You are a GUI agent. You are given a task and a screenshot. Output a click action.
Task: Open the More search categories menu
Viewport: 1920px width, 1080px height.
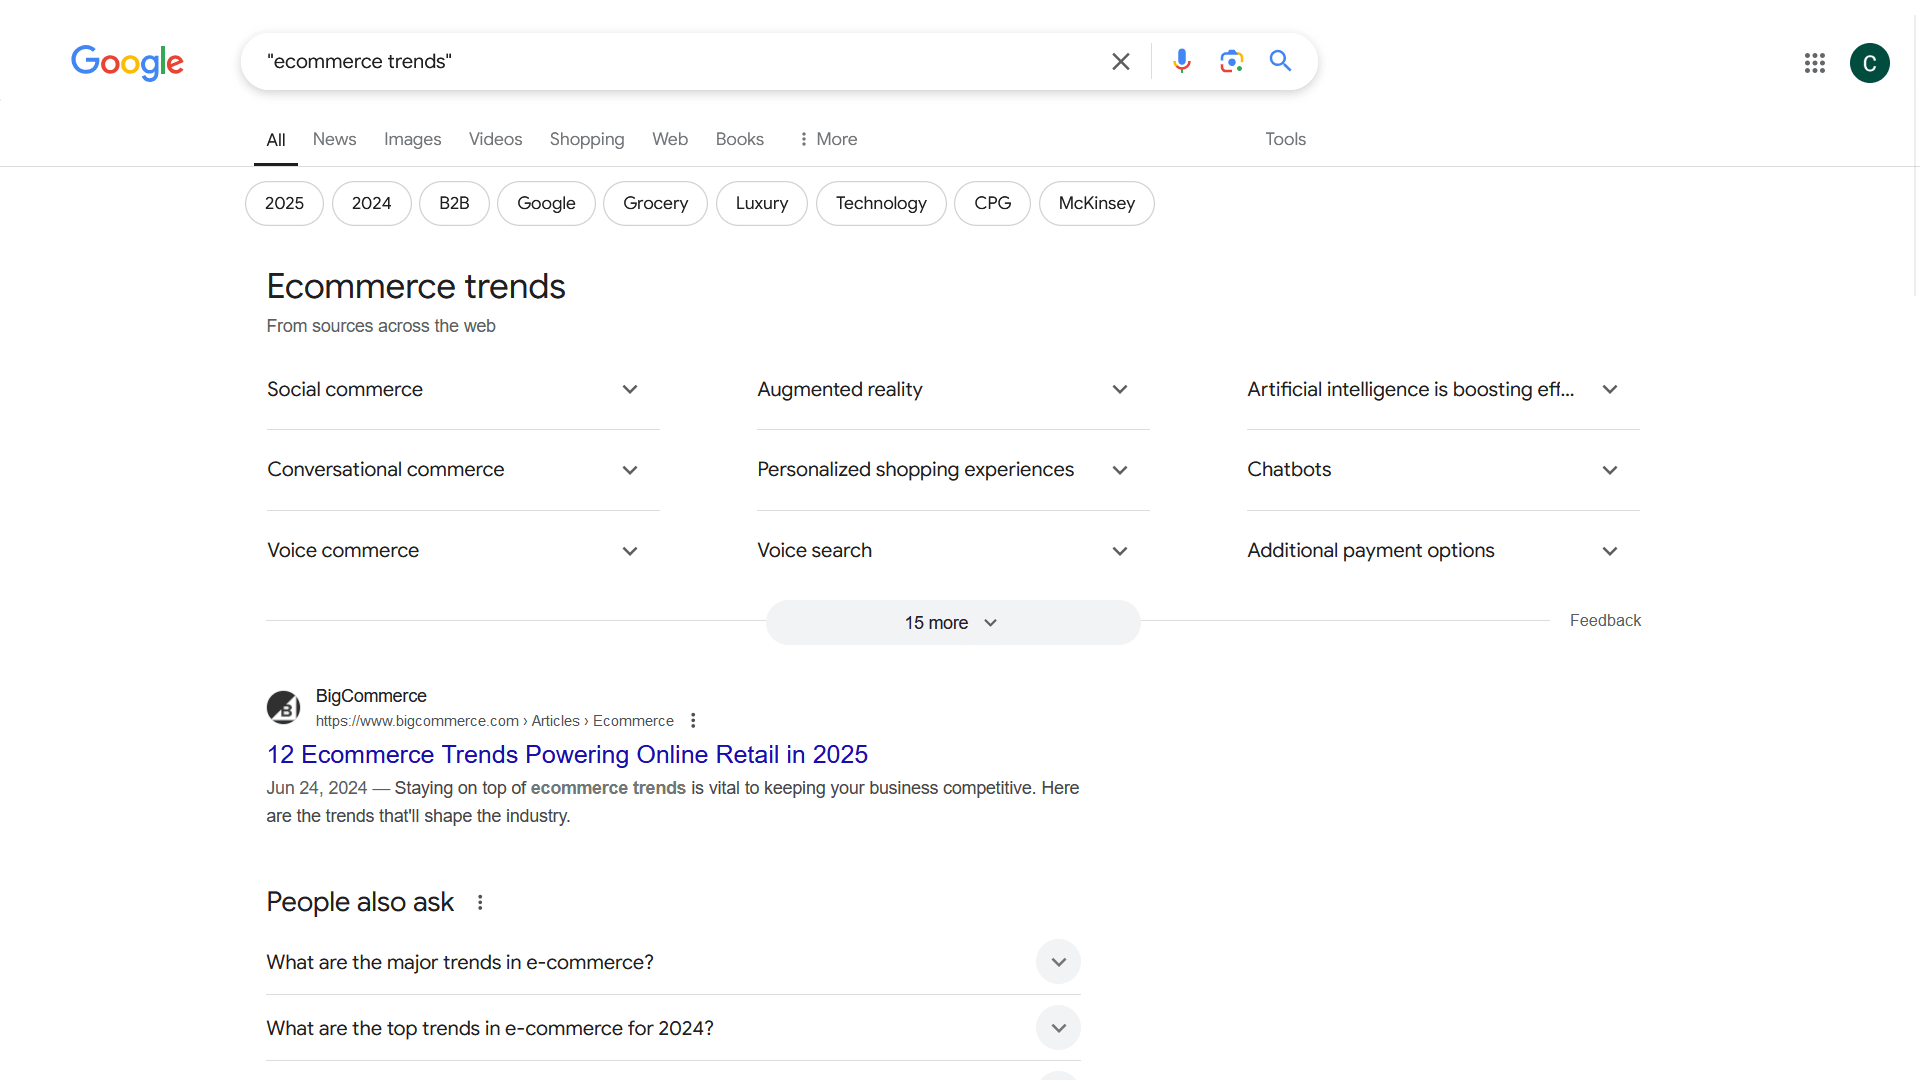pos(828,139)
